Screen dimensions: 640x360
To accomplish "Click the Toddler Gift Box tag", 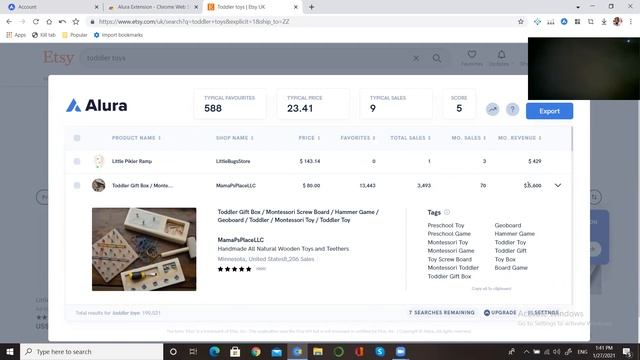I will pos(449,276).
